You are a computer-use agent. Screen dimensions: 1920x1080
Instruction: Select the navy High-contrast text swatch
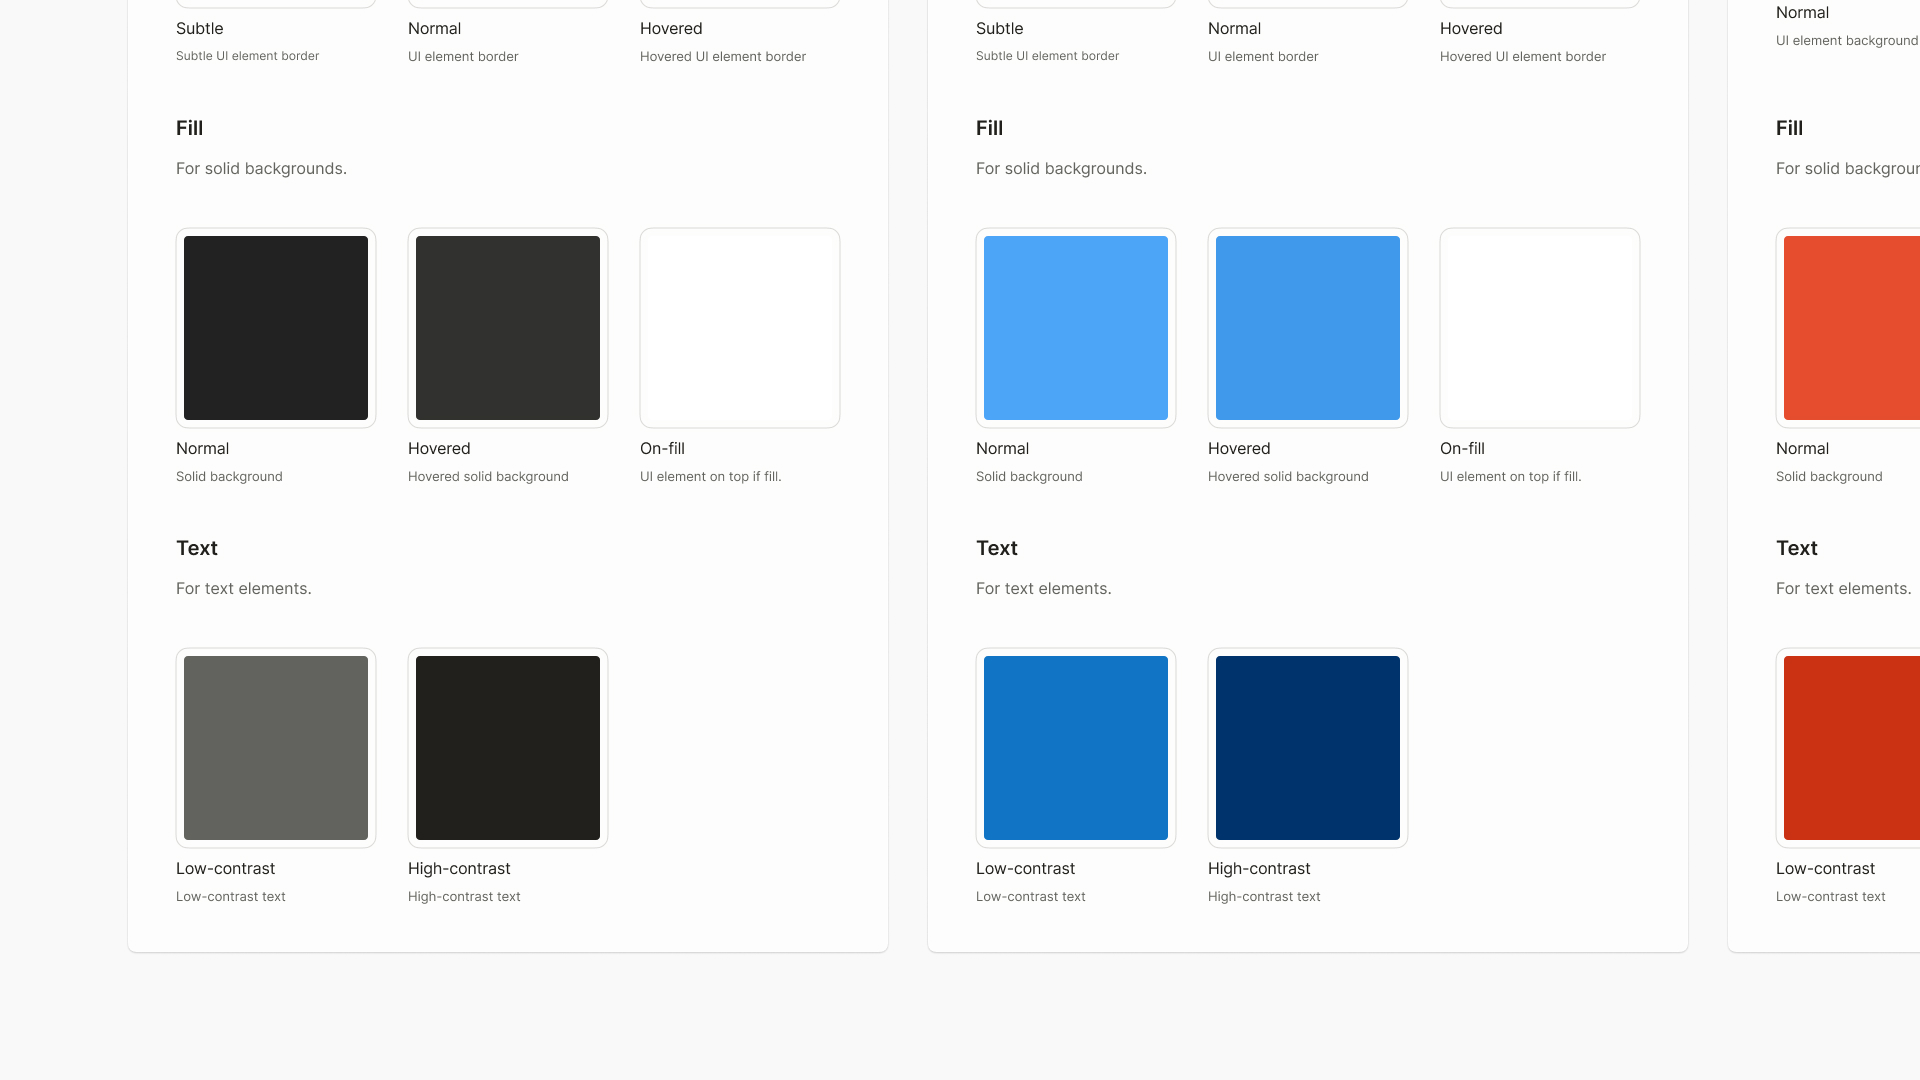coord(1308,748)
